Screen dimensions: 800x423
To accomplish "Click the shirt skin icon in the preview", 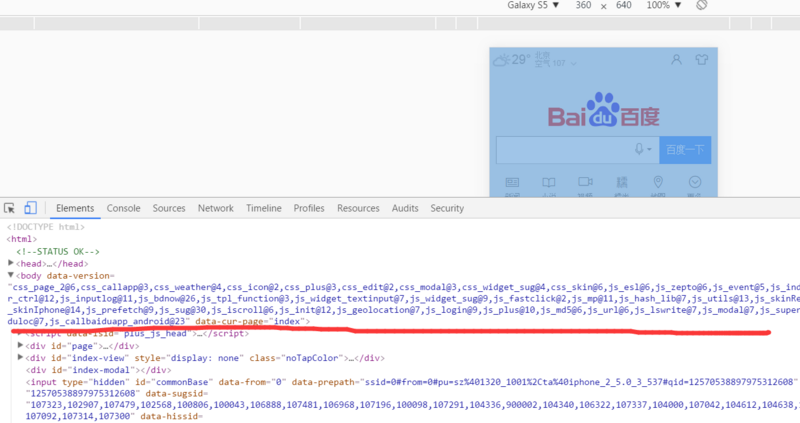I will [x=702, y=60].
